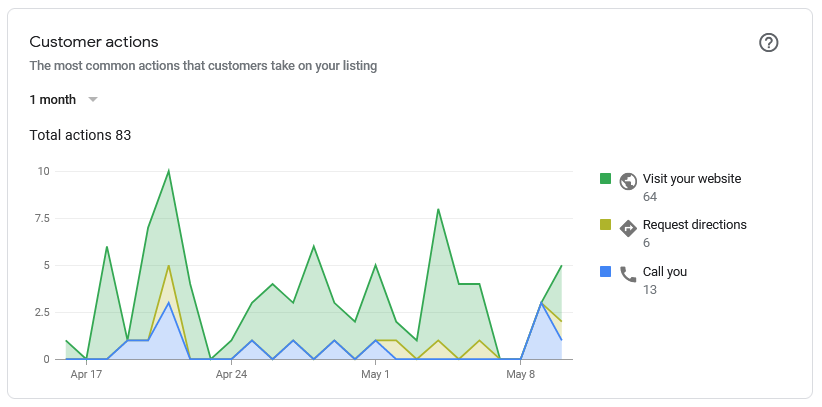Click the blue Call you swatch

(605, 270)
